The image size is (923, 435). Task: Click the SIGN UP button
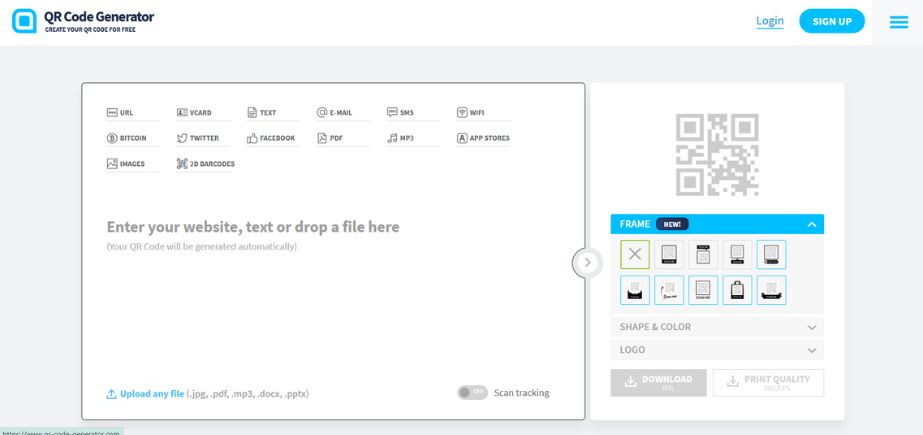click(x=832, y=21)
